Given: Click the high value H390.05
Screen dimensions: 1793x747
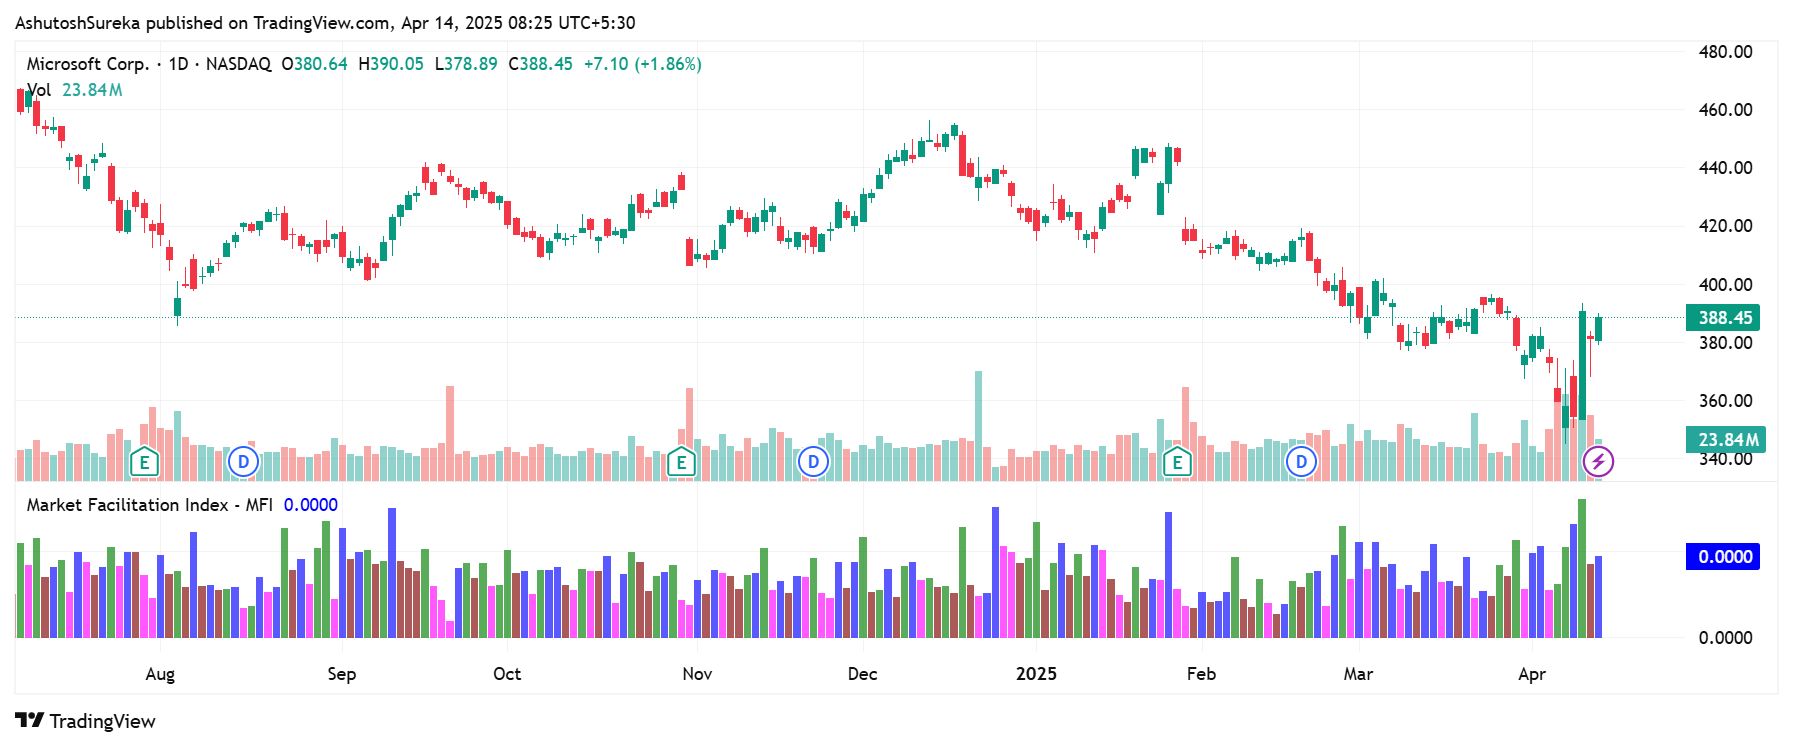Looking at the screenshot, I should click(391, 64).
